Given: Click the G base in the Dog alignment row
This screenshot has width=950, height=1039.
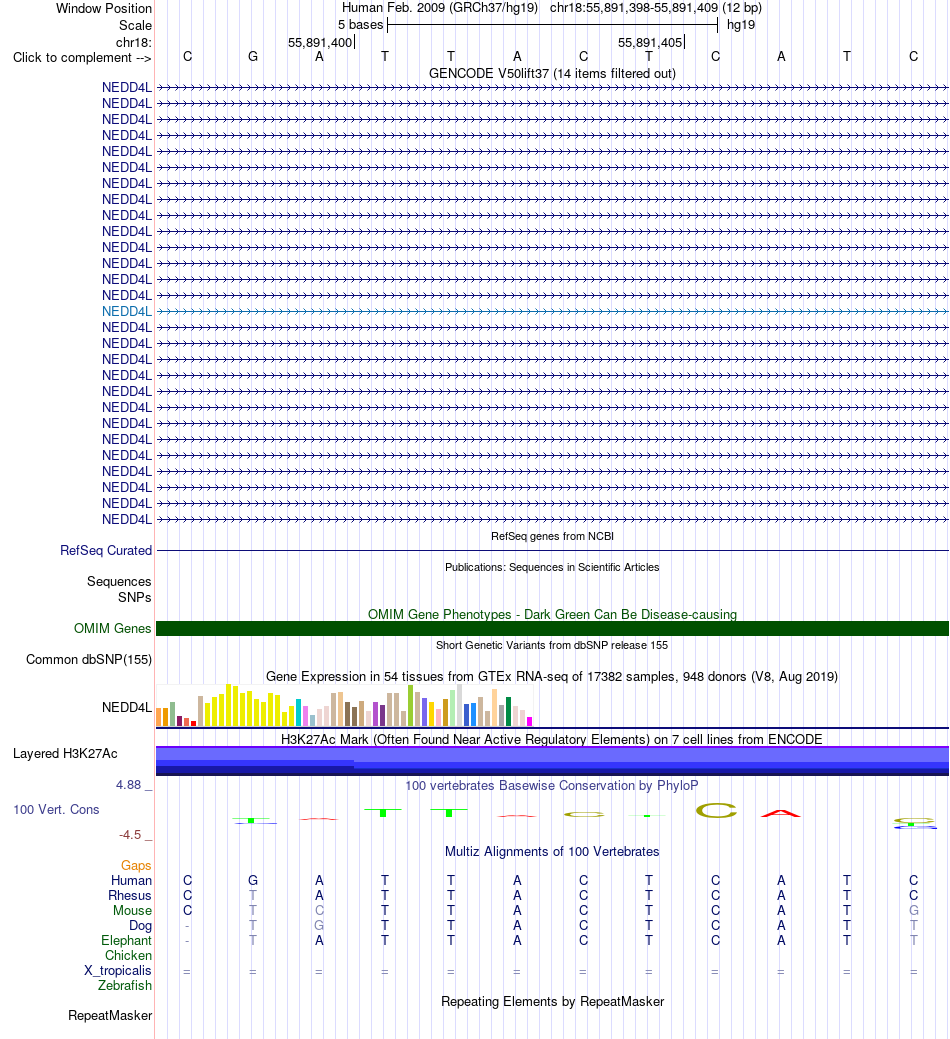Looking at the screenshot, I should coord(319,926).
